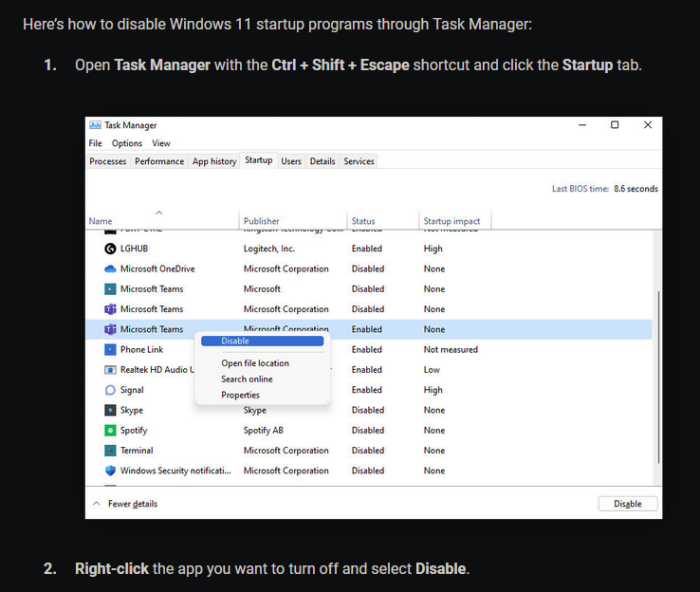700x592 pixels.
Task: Click the Realtek HD Audio icon
Action: tap(110, 370)
